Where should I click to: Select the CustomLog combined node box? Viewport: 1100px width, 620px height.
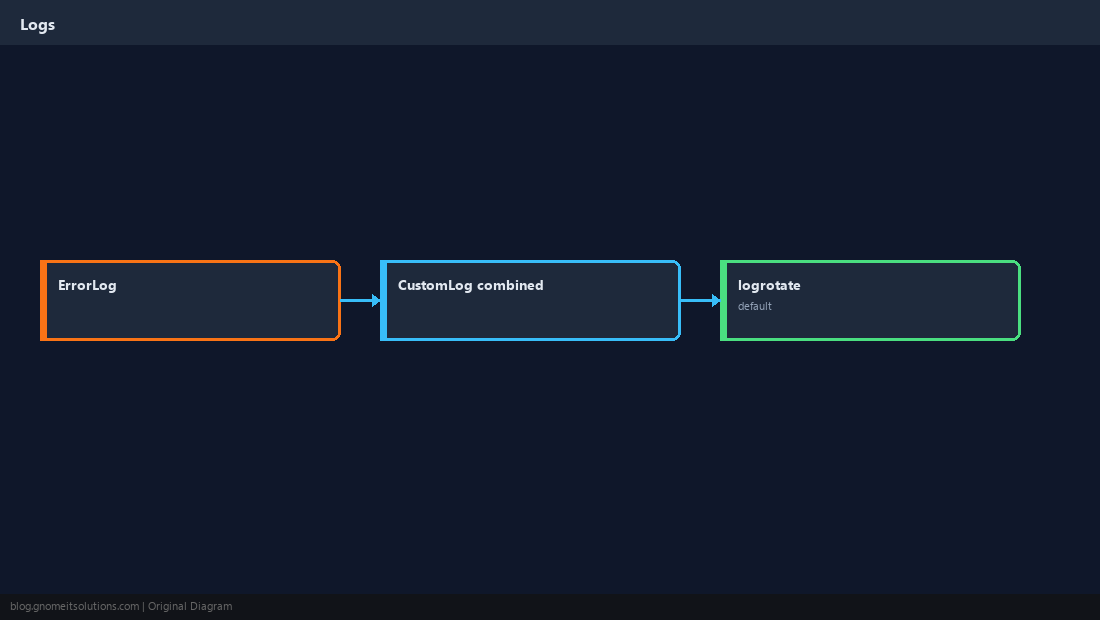[x=530, y=300]
